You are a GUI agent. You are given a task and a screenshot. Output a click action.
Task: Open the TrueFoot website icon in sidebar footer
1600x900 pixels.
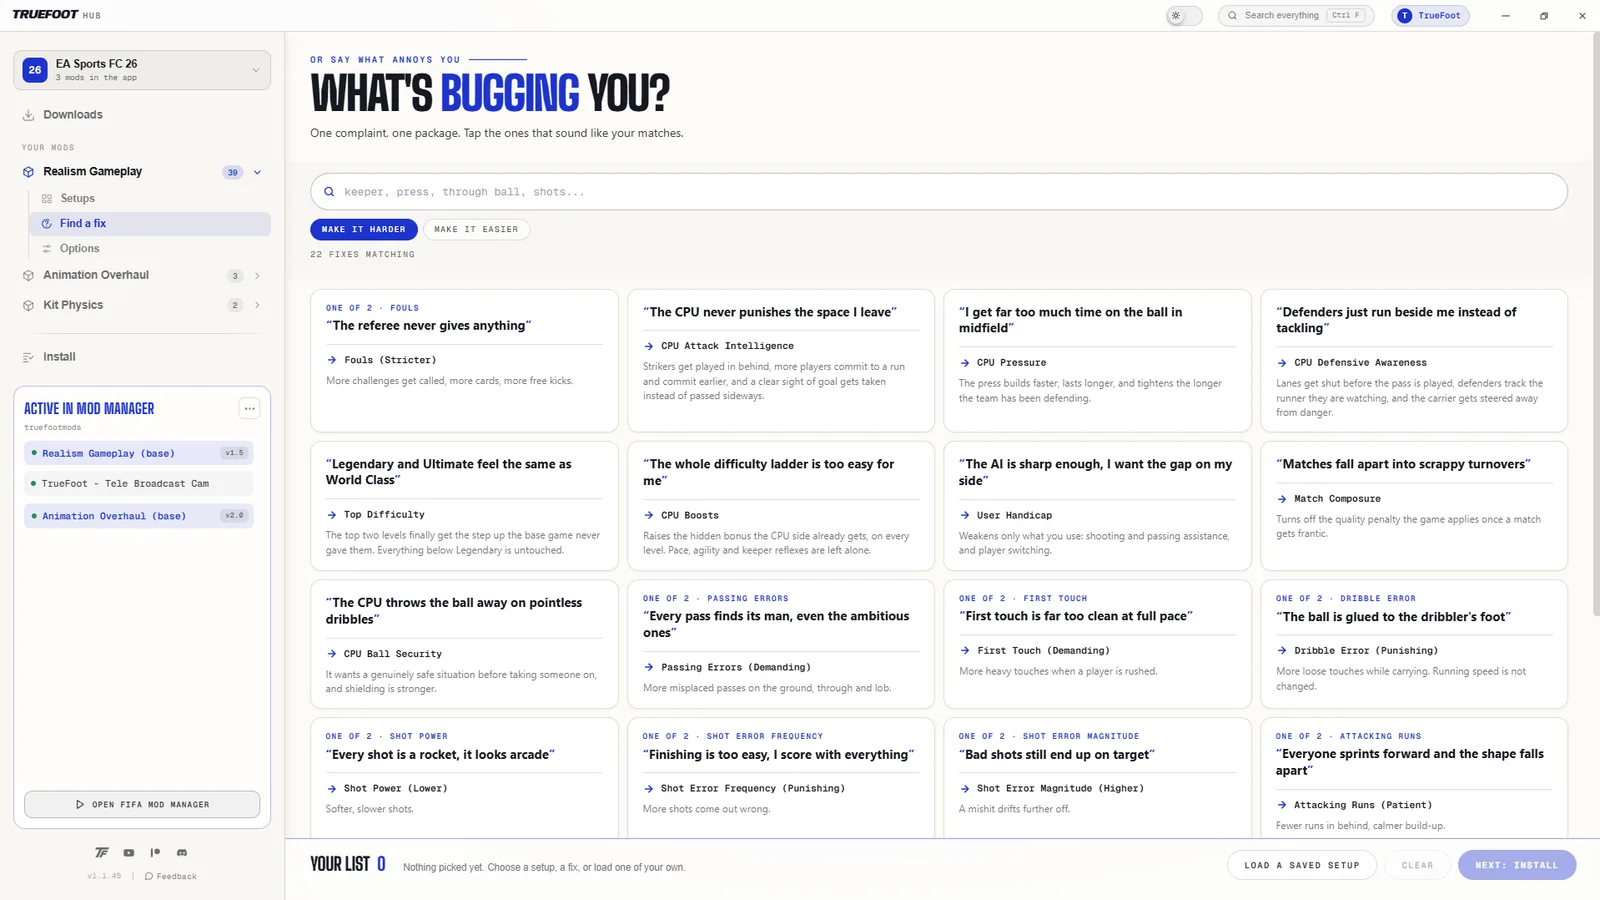(102, 853)
